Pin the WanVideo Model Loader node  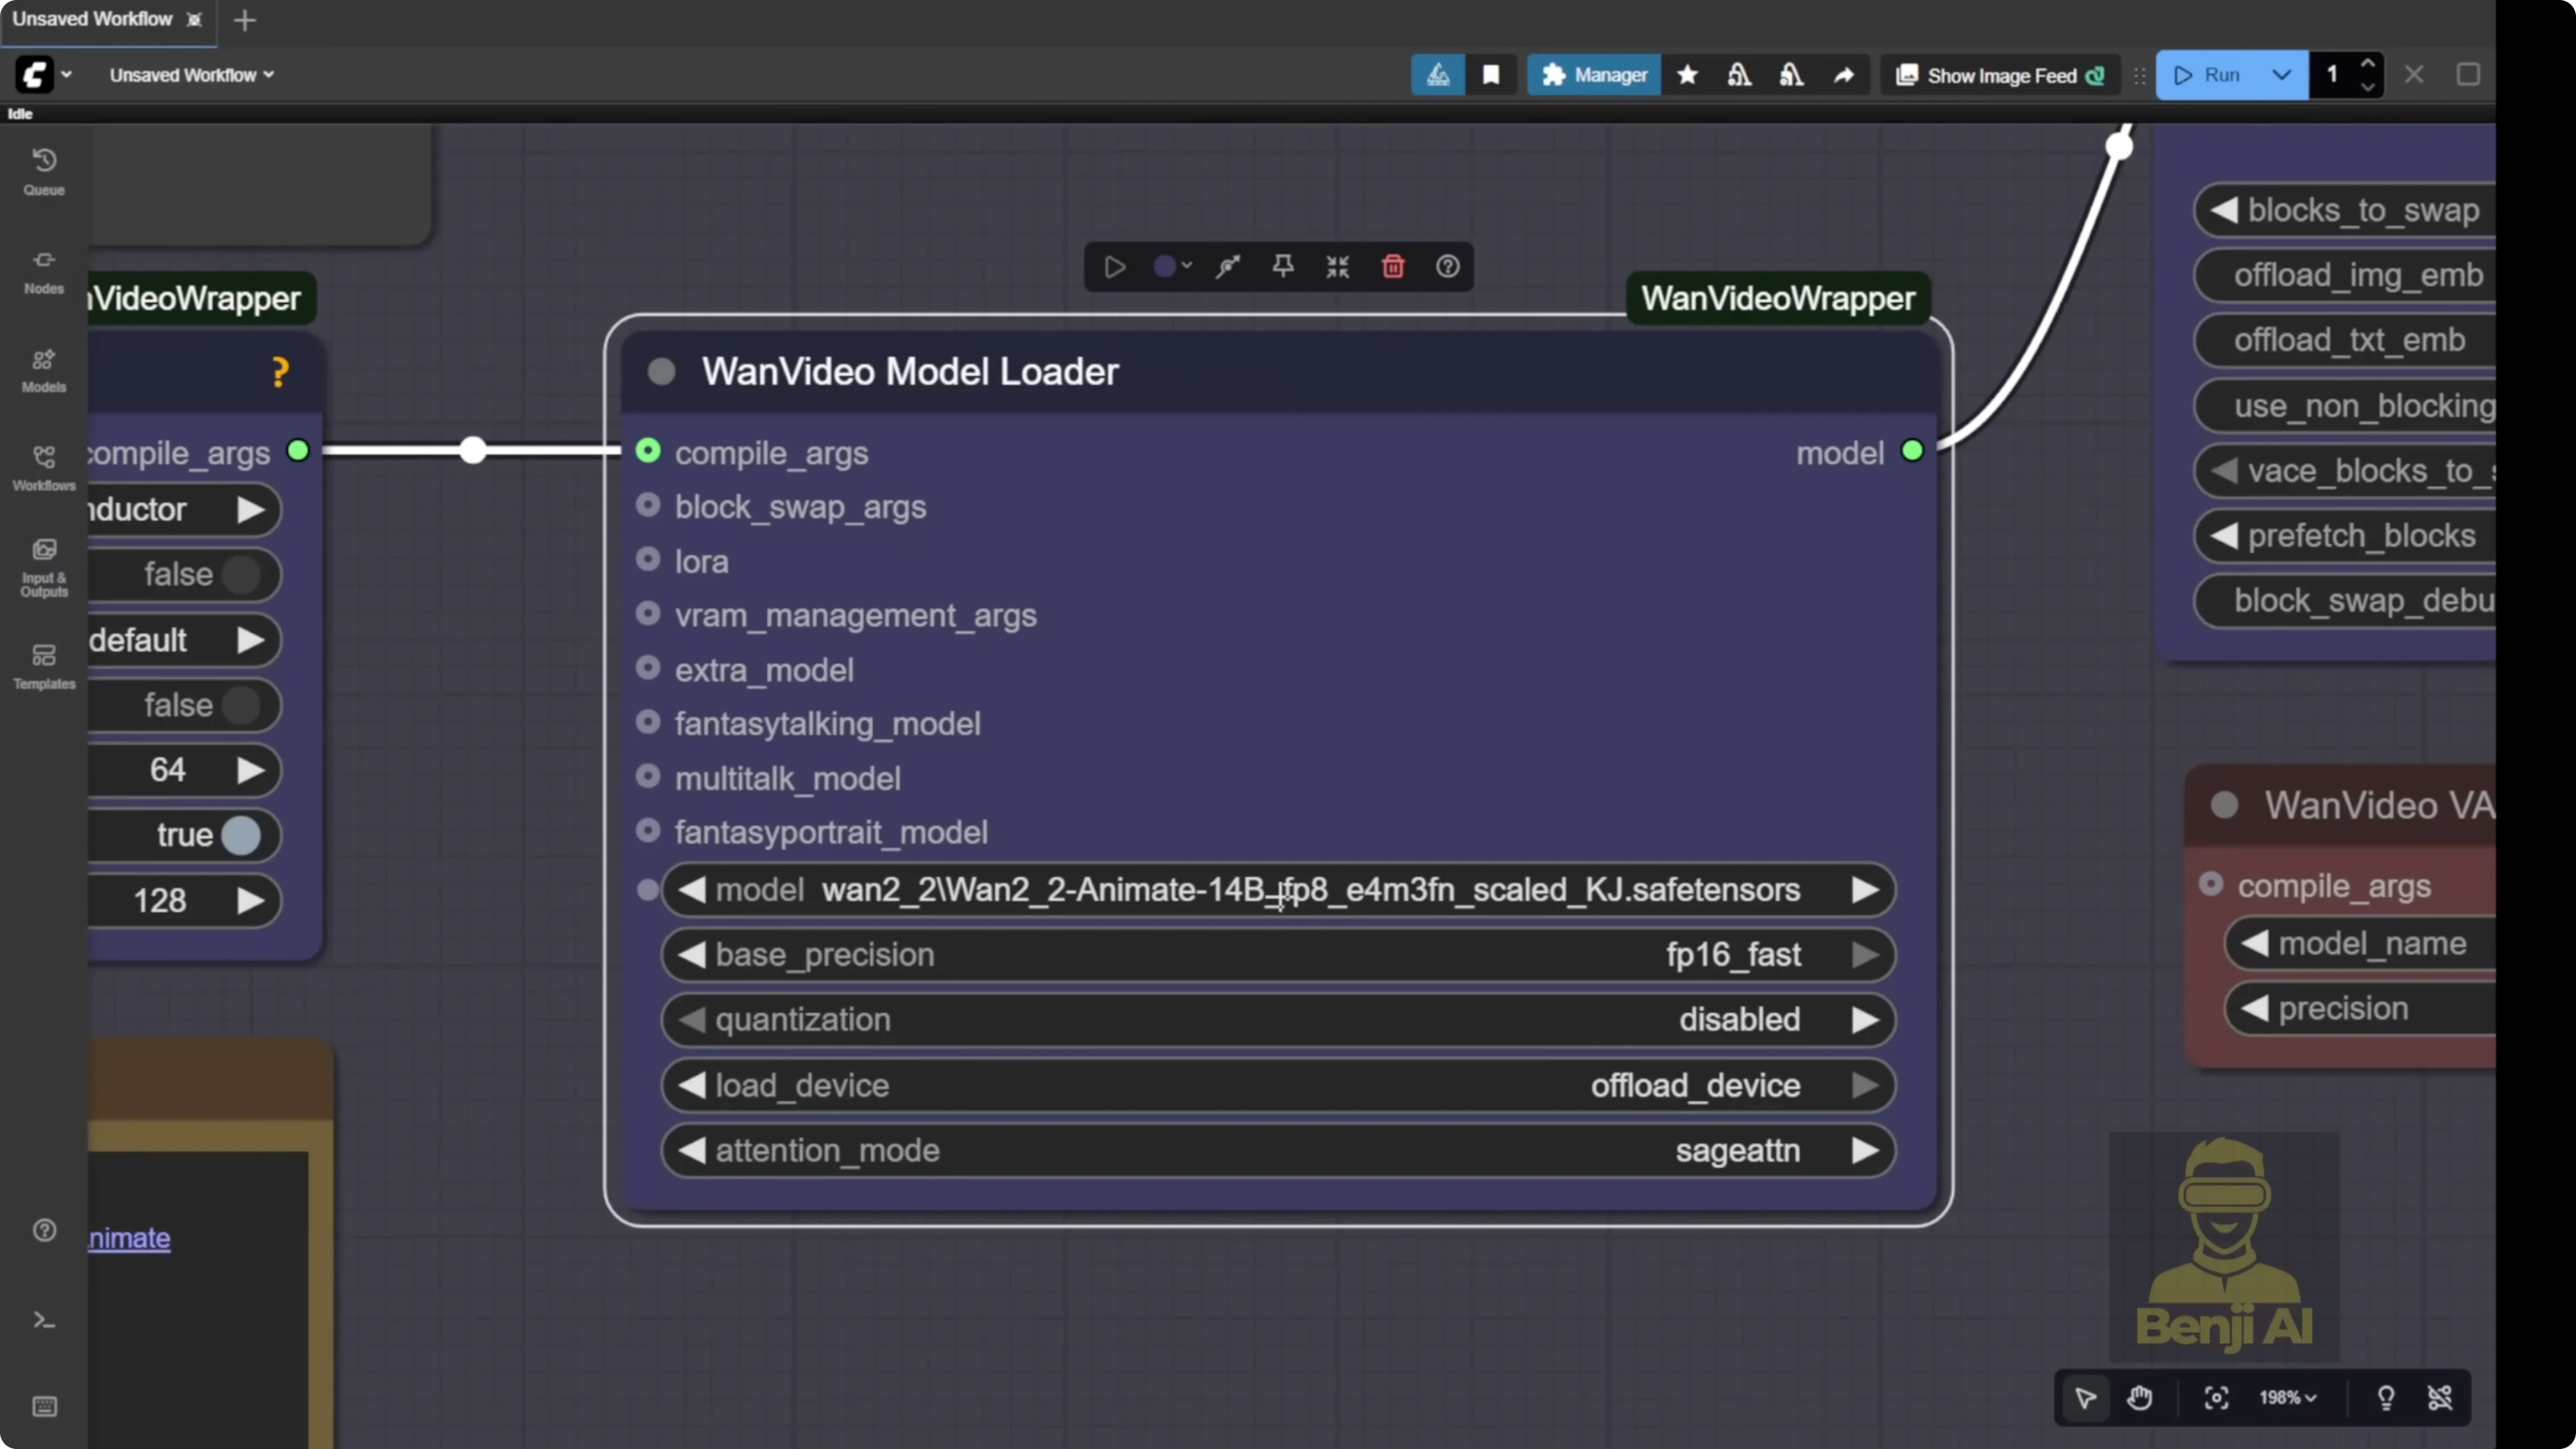(1282, 267)
